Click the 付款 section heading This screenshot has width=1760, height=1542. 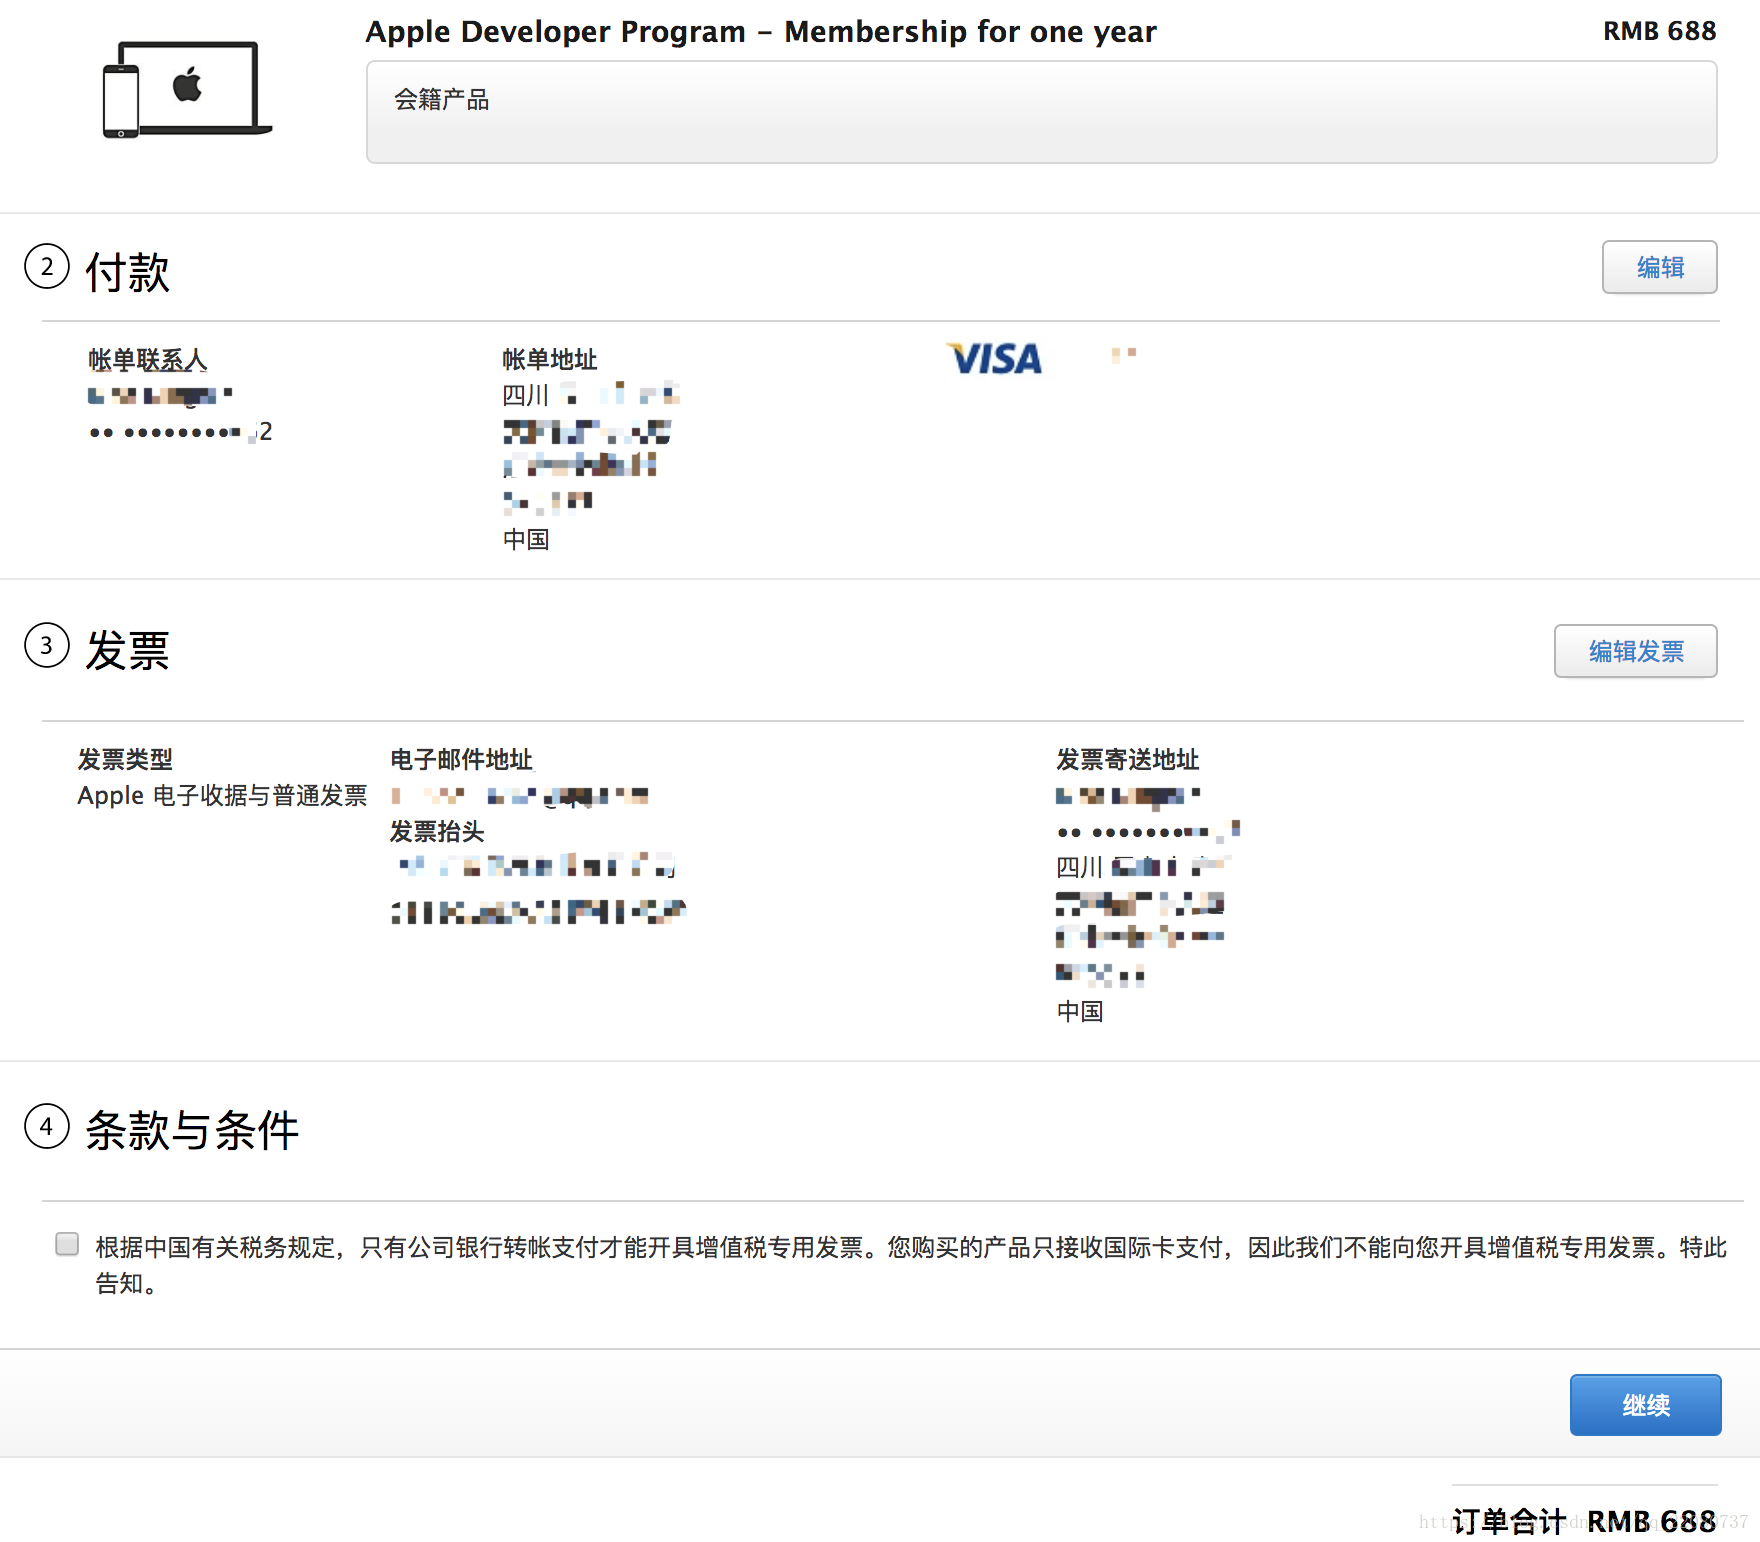127,271
